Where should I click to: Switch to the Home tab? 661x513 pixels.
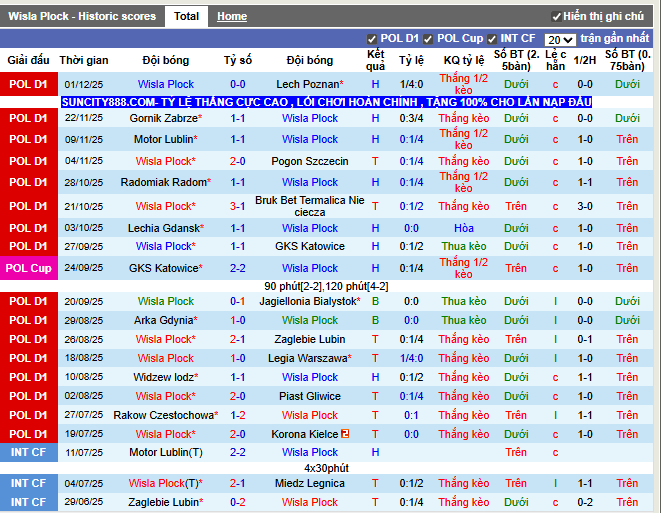pyautogui.click(x=232, y=16)
